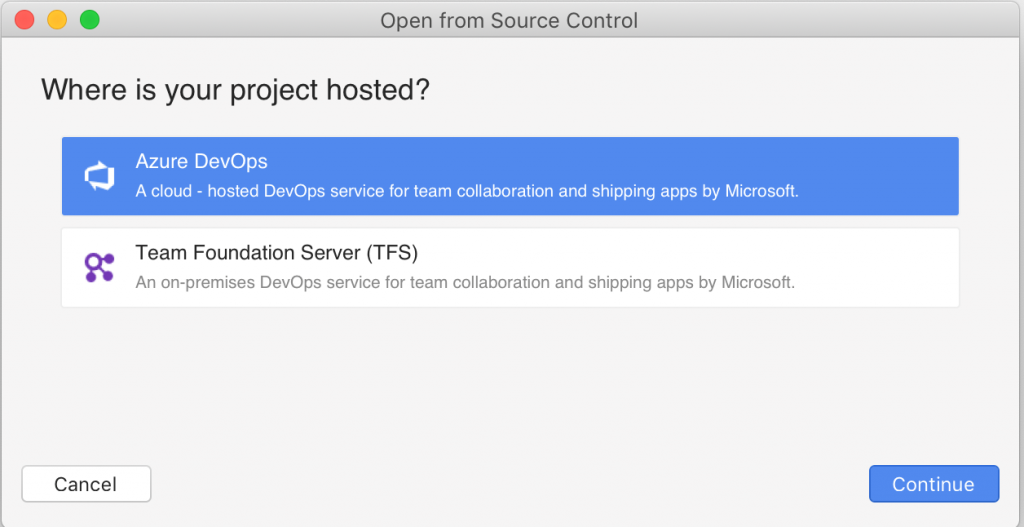Viewport: 1024px width, 527px height.
Task: Click the word Microsoft in the TFS description
Action: pos(757,283)
